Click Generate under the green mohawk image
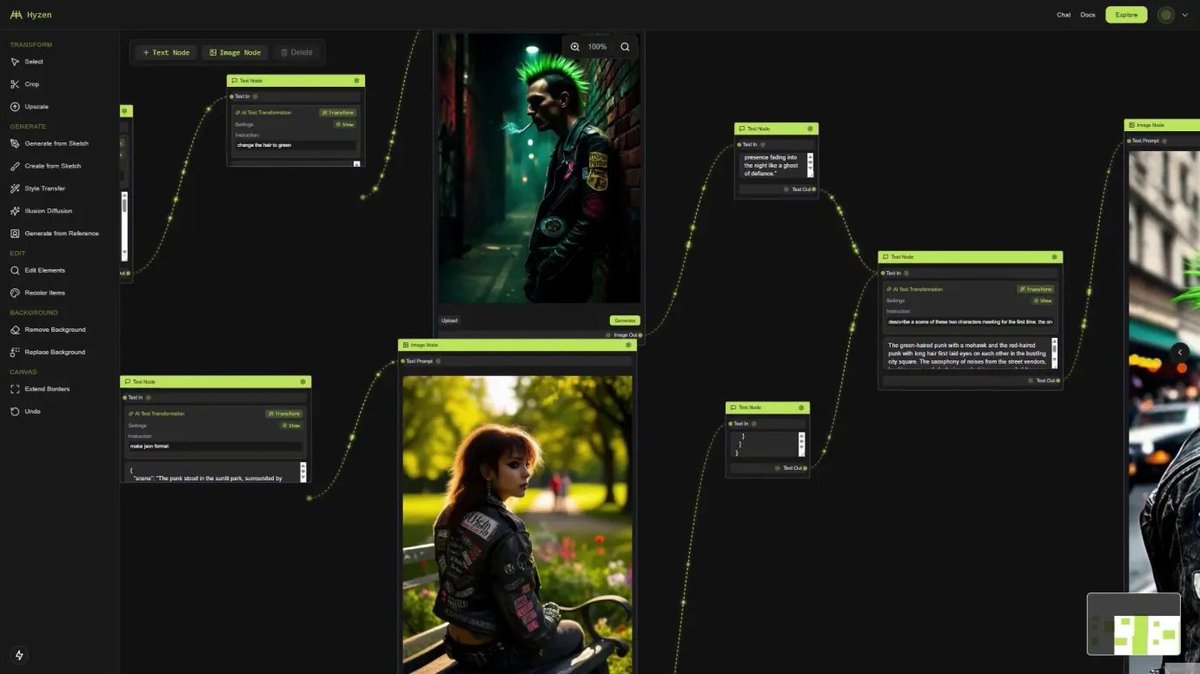 coord(625,320)
